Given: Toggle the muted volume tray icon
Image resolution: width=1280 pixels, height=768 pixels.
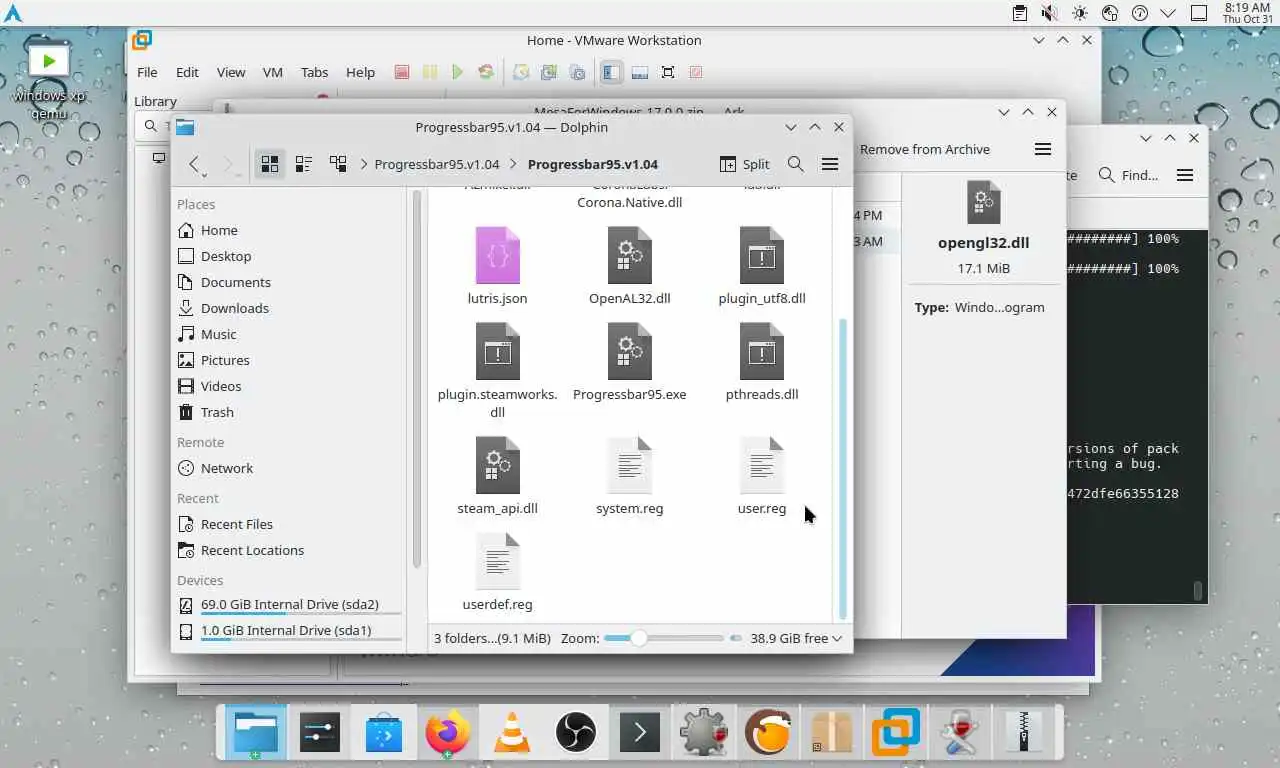Looking at the screenshot, I should click(1049, 13).
